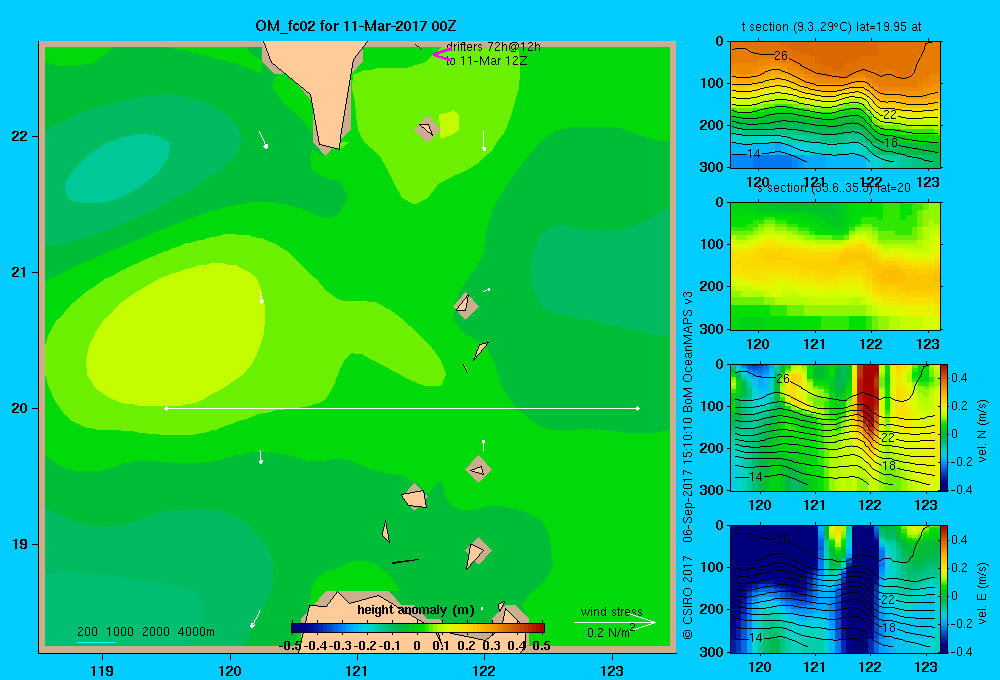Click the 14 contour label in temperature section
Viewport: 1000px width, 680px height.
tap(754, 154)
